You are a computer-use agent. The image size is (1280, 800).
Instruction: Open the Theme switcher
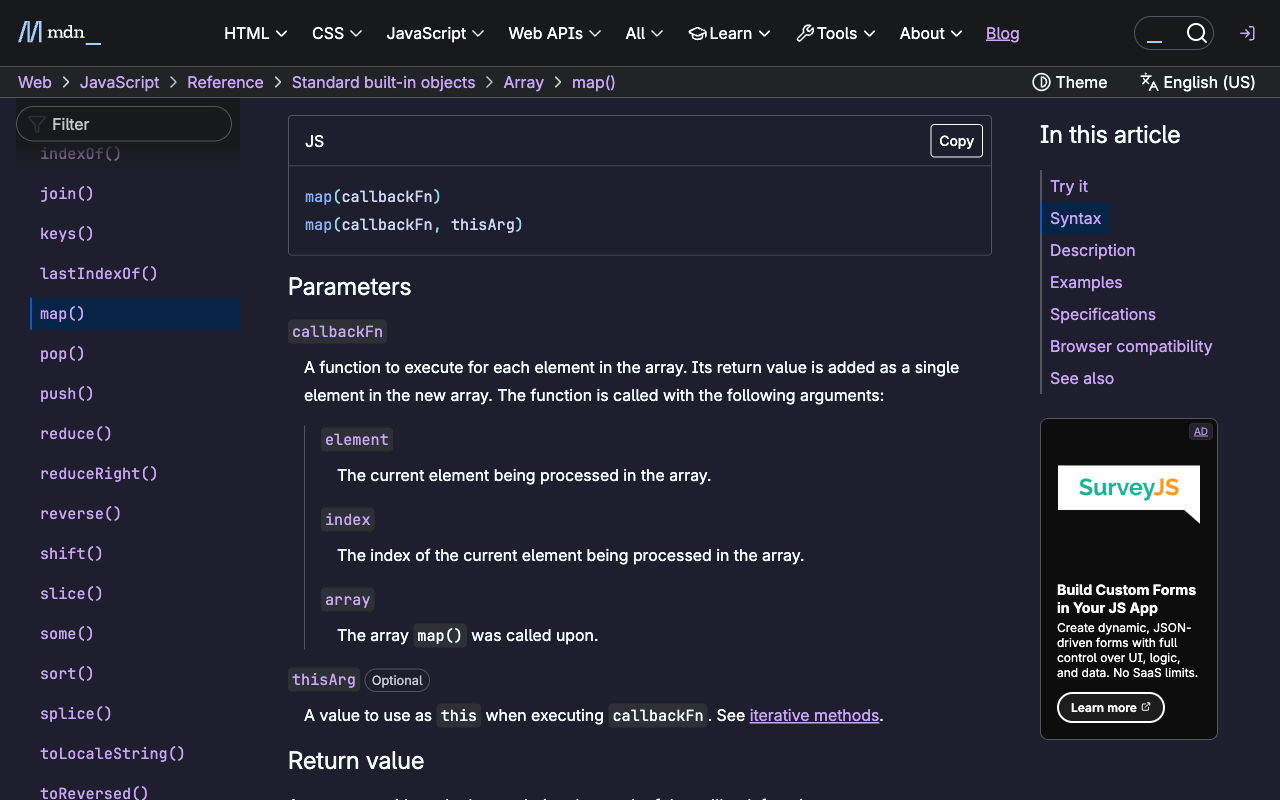tap(1069, 82)
